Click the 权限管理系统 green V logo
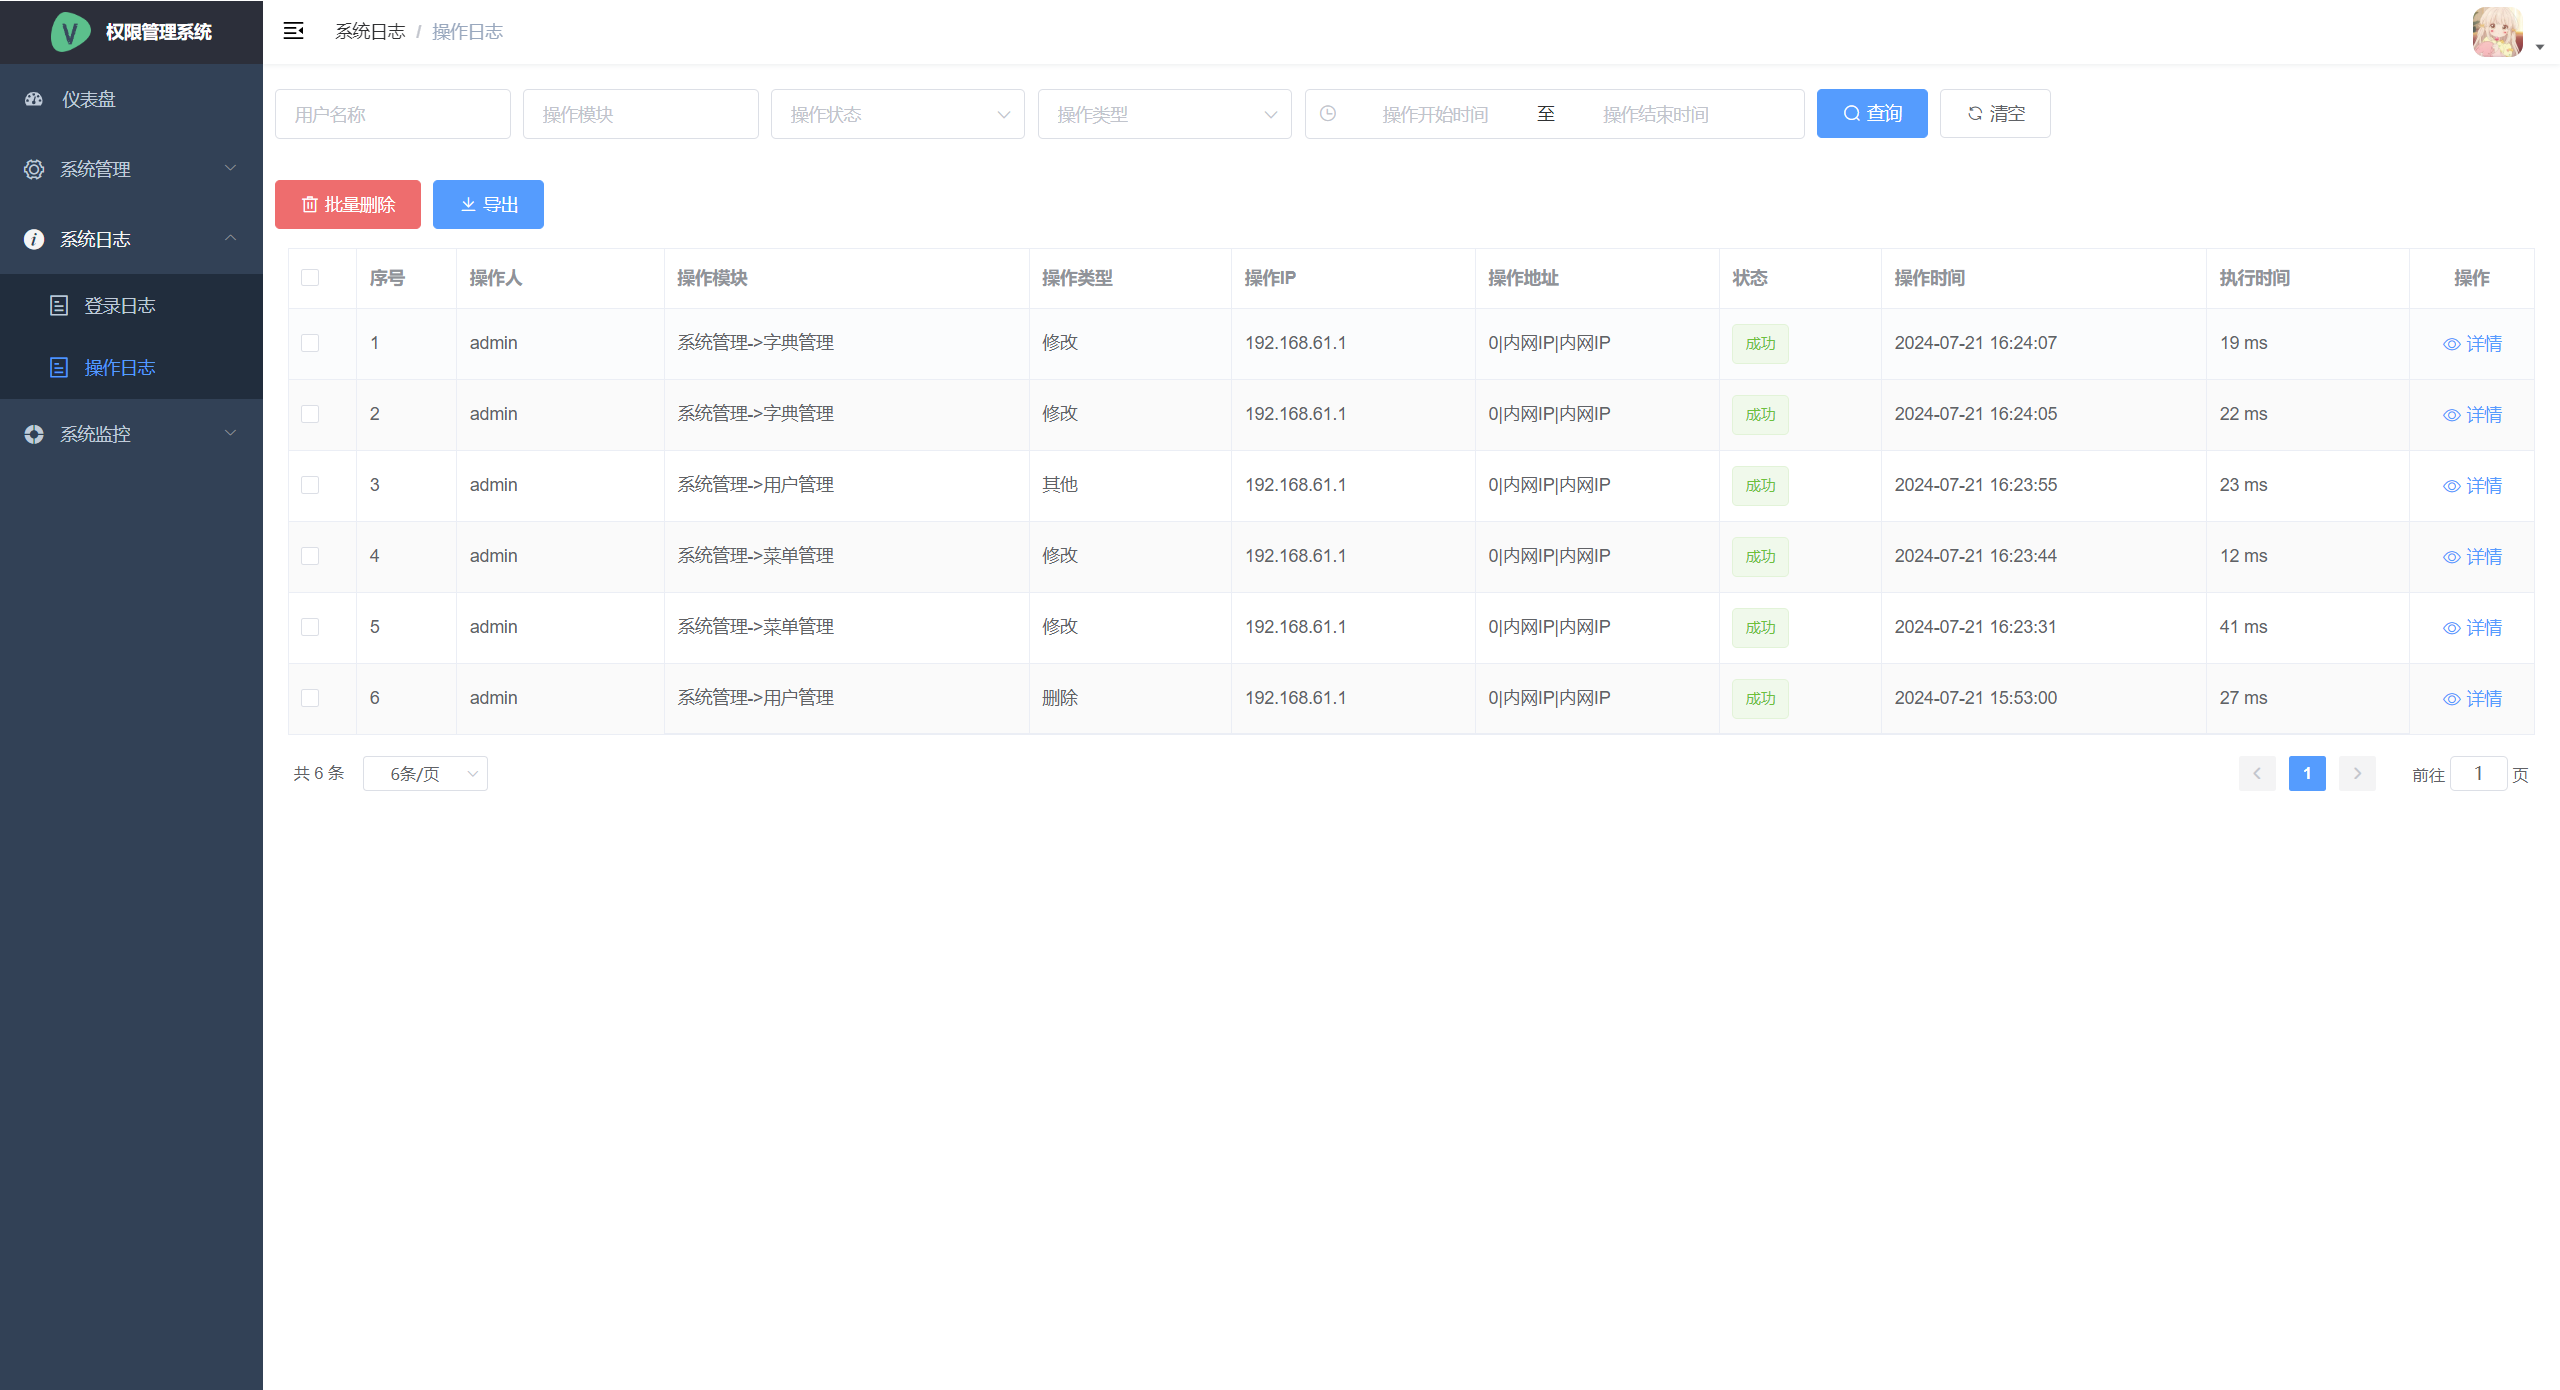 point(70,32)
